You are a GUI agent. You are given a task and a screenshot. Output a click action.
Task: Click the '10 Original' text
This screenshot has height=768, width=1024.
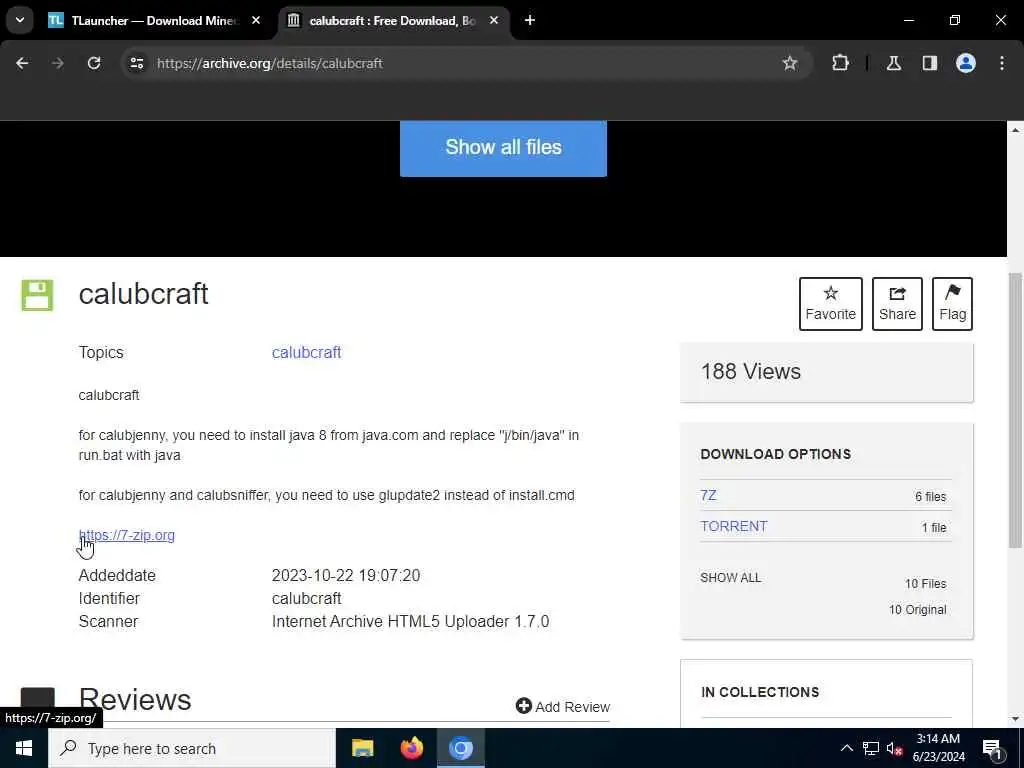pyautogui.click(x=917, y=610)
